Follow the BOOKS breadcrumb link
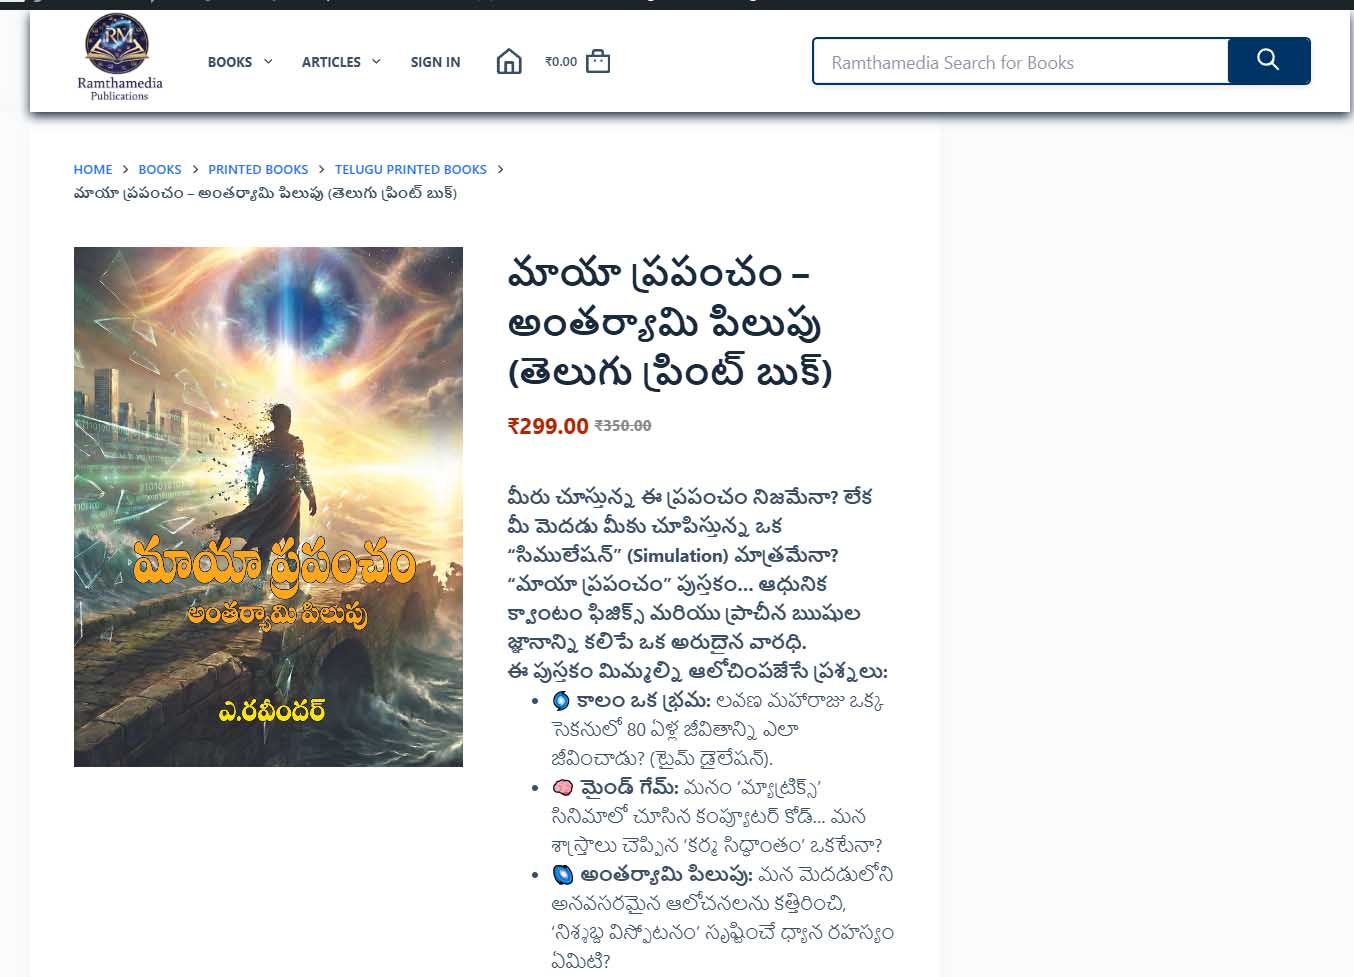 pos(160,169)
